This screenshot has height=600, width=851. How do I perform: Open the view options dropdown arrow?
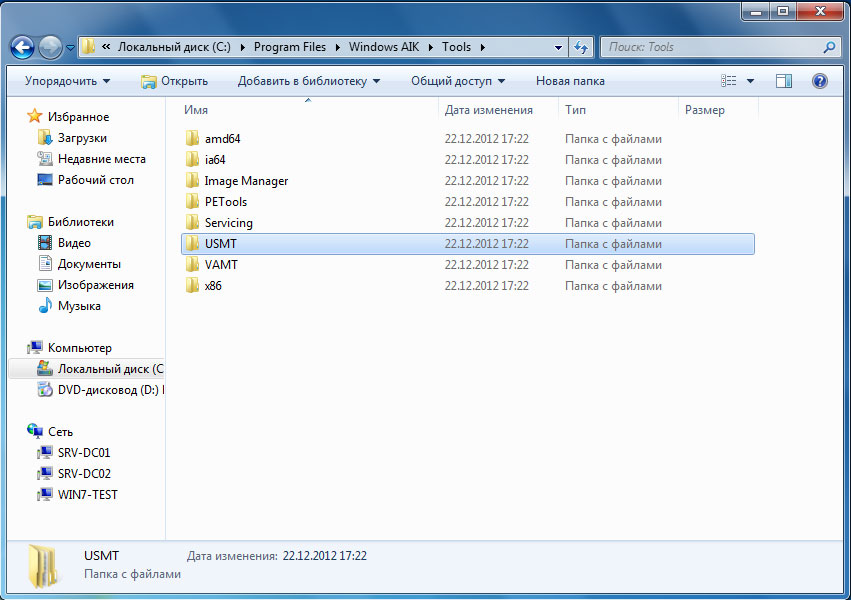(750, 81)
